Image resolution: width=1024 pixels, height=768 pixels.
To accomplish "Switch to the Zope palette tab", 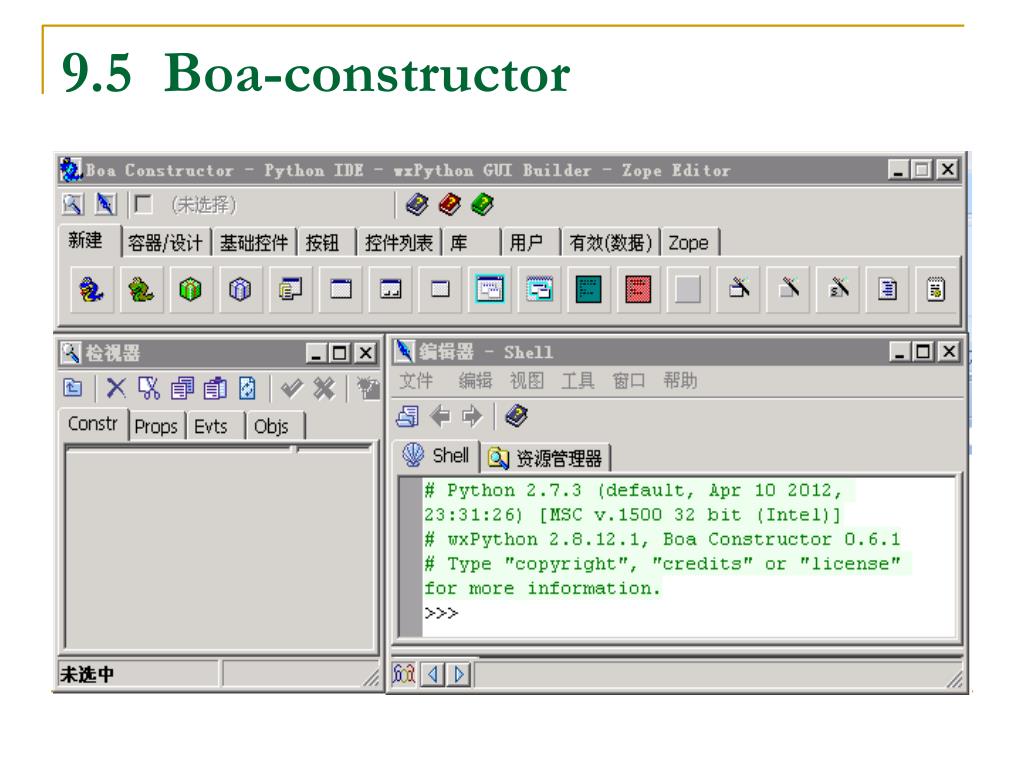I will click(688, 243).
